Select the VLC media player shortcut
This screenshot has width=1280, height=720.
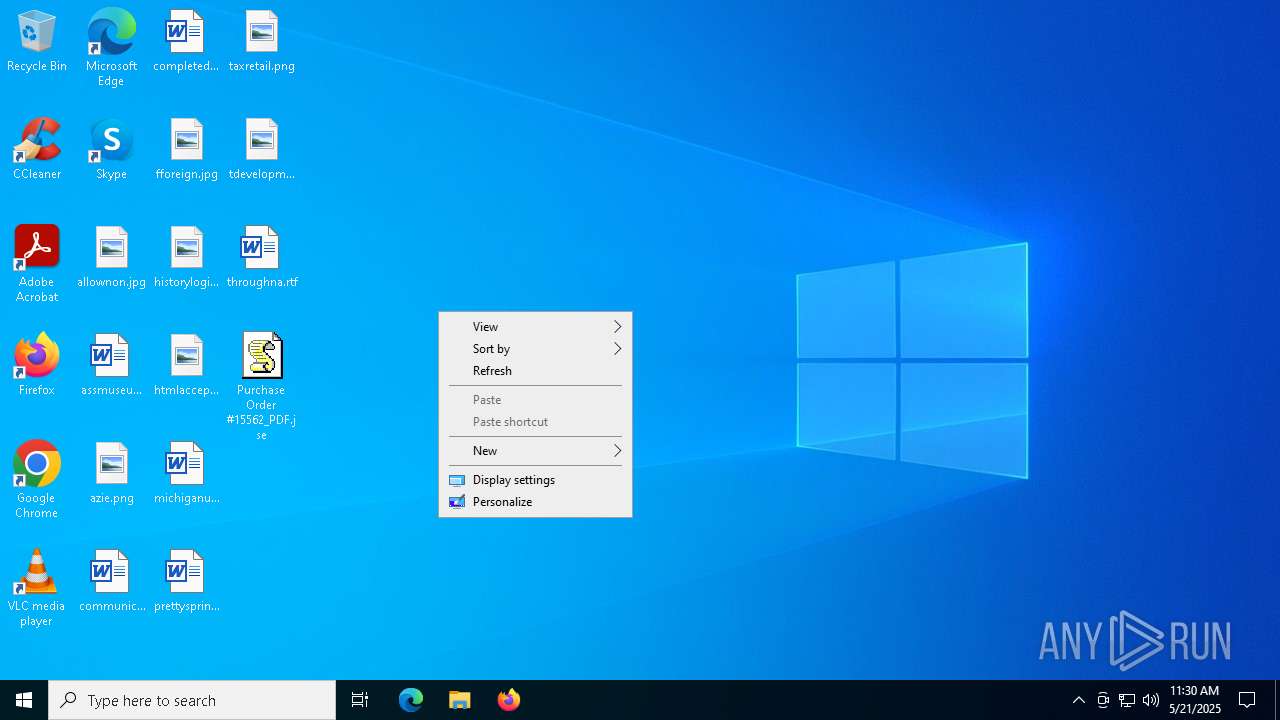point(37,588)
